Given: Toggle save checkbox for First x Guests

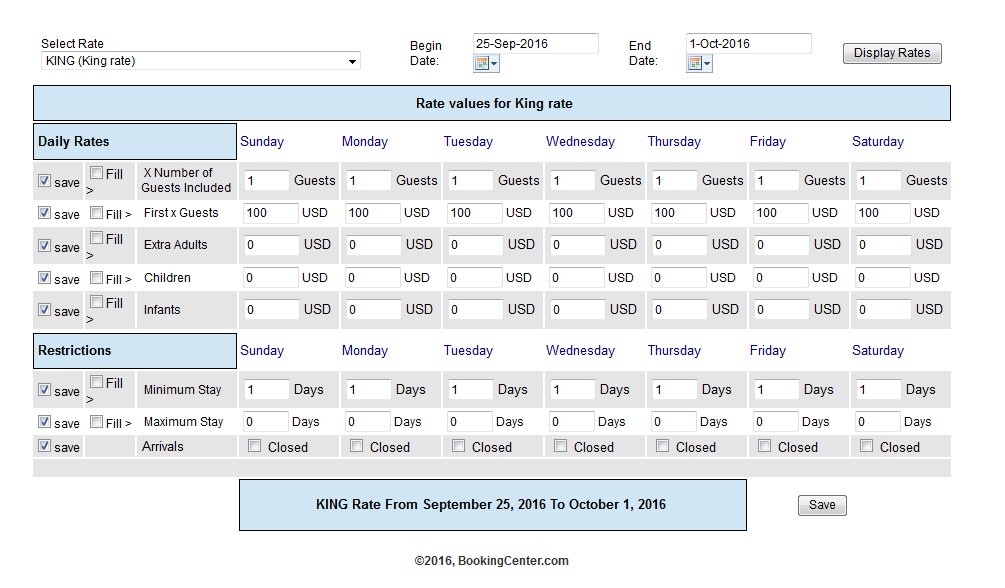Looking at the screenshot, I should [x=44, y=212].
